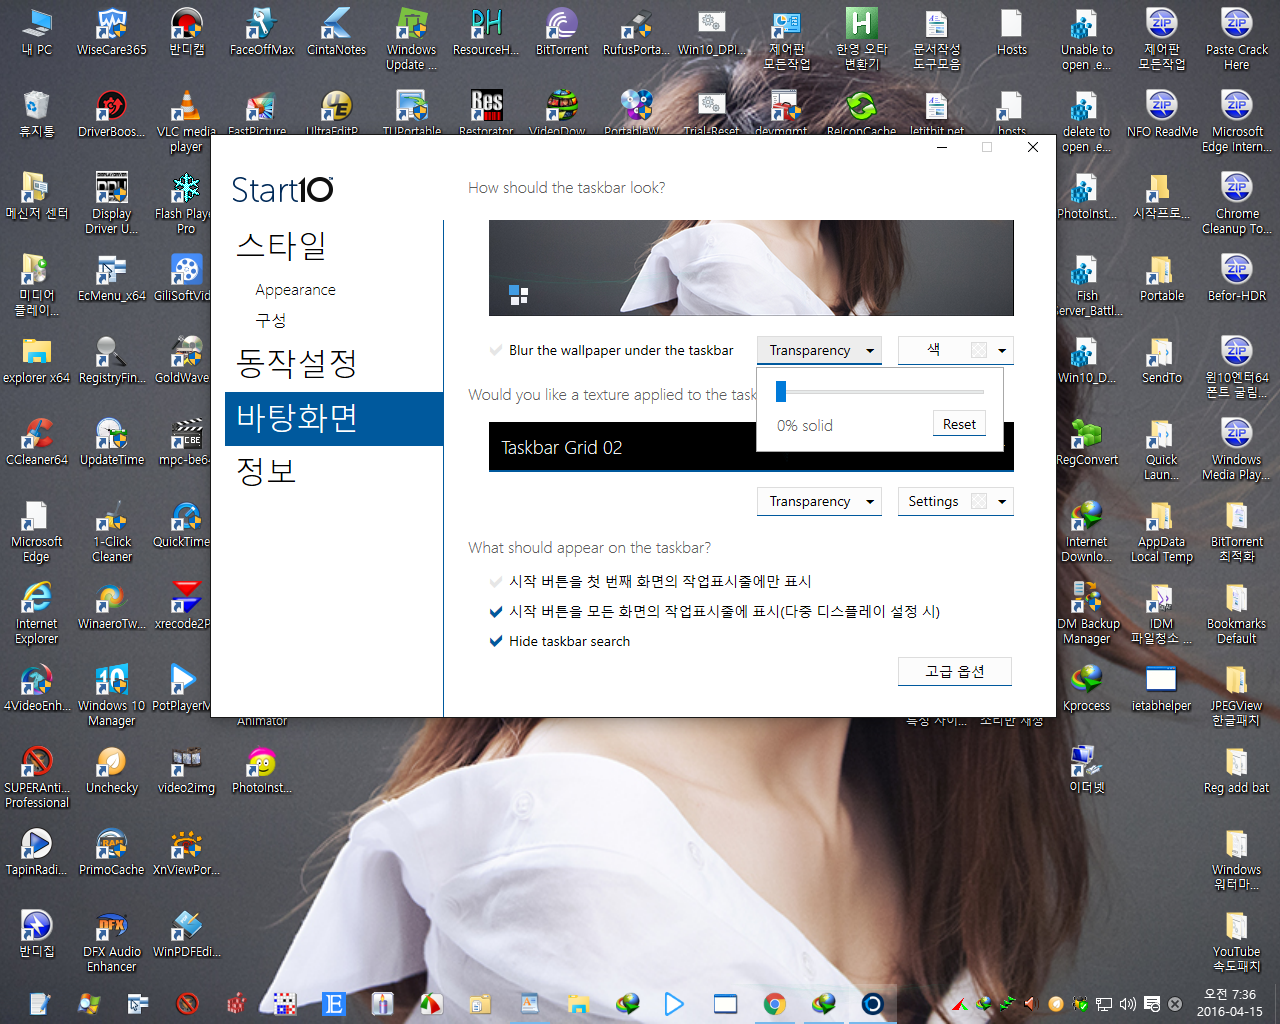Viewport: 1280px width, 1024px height.
Task: Open the 스타일 section in Start10 sidebar
Action: point(281,246)
